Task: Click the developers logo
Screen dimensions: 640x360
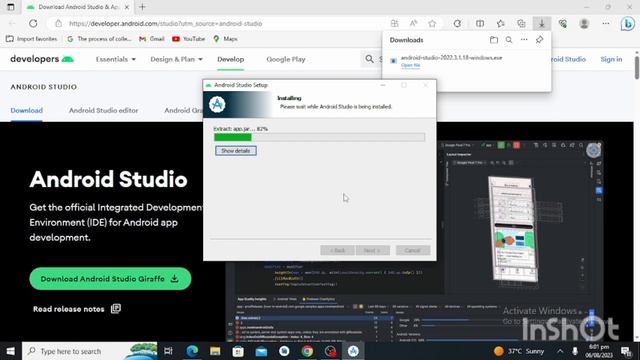Action: [42, 59]
